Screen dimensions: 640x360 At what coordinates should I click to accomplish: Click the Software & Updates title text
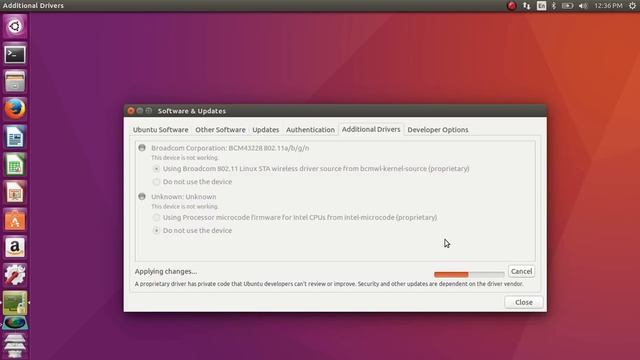pyautogui.click(x=191, y=111)
